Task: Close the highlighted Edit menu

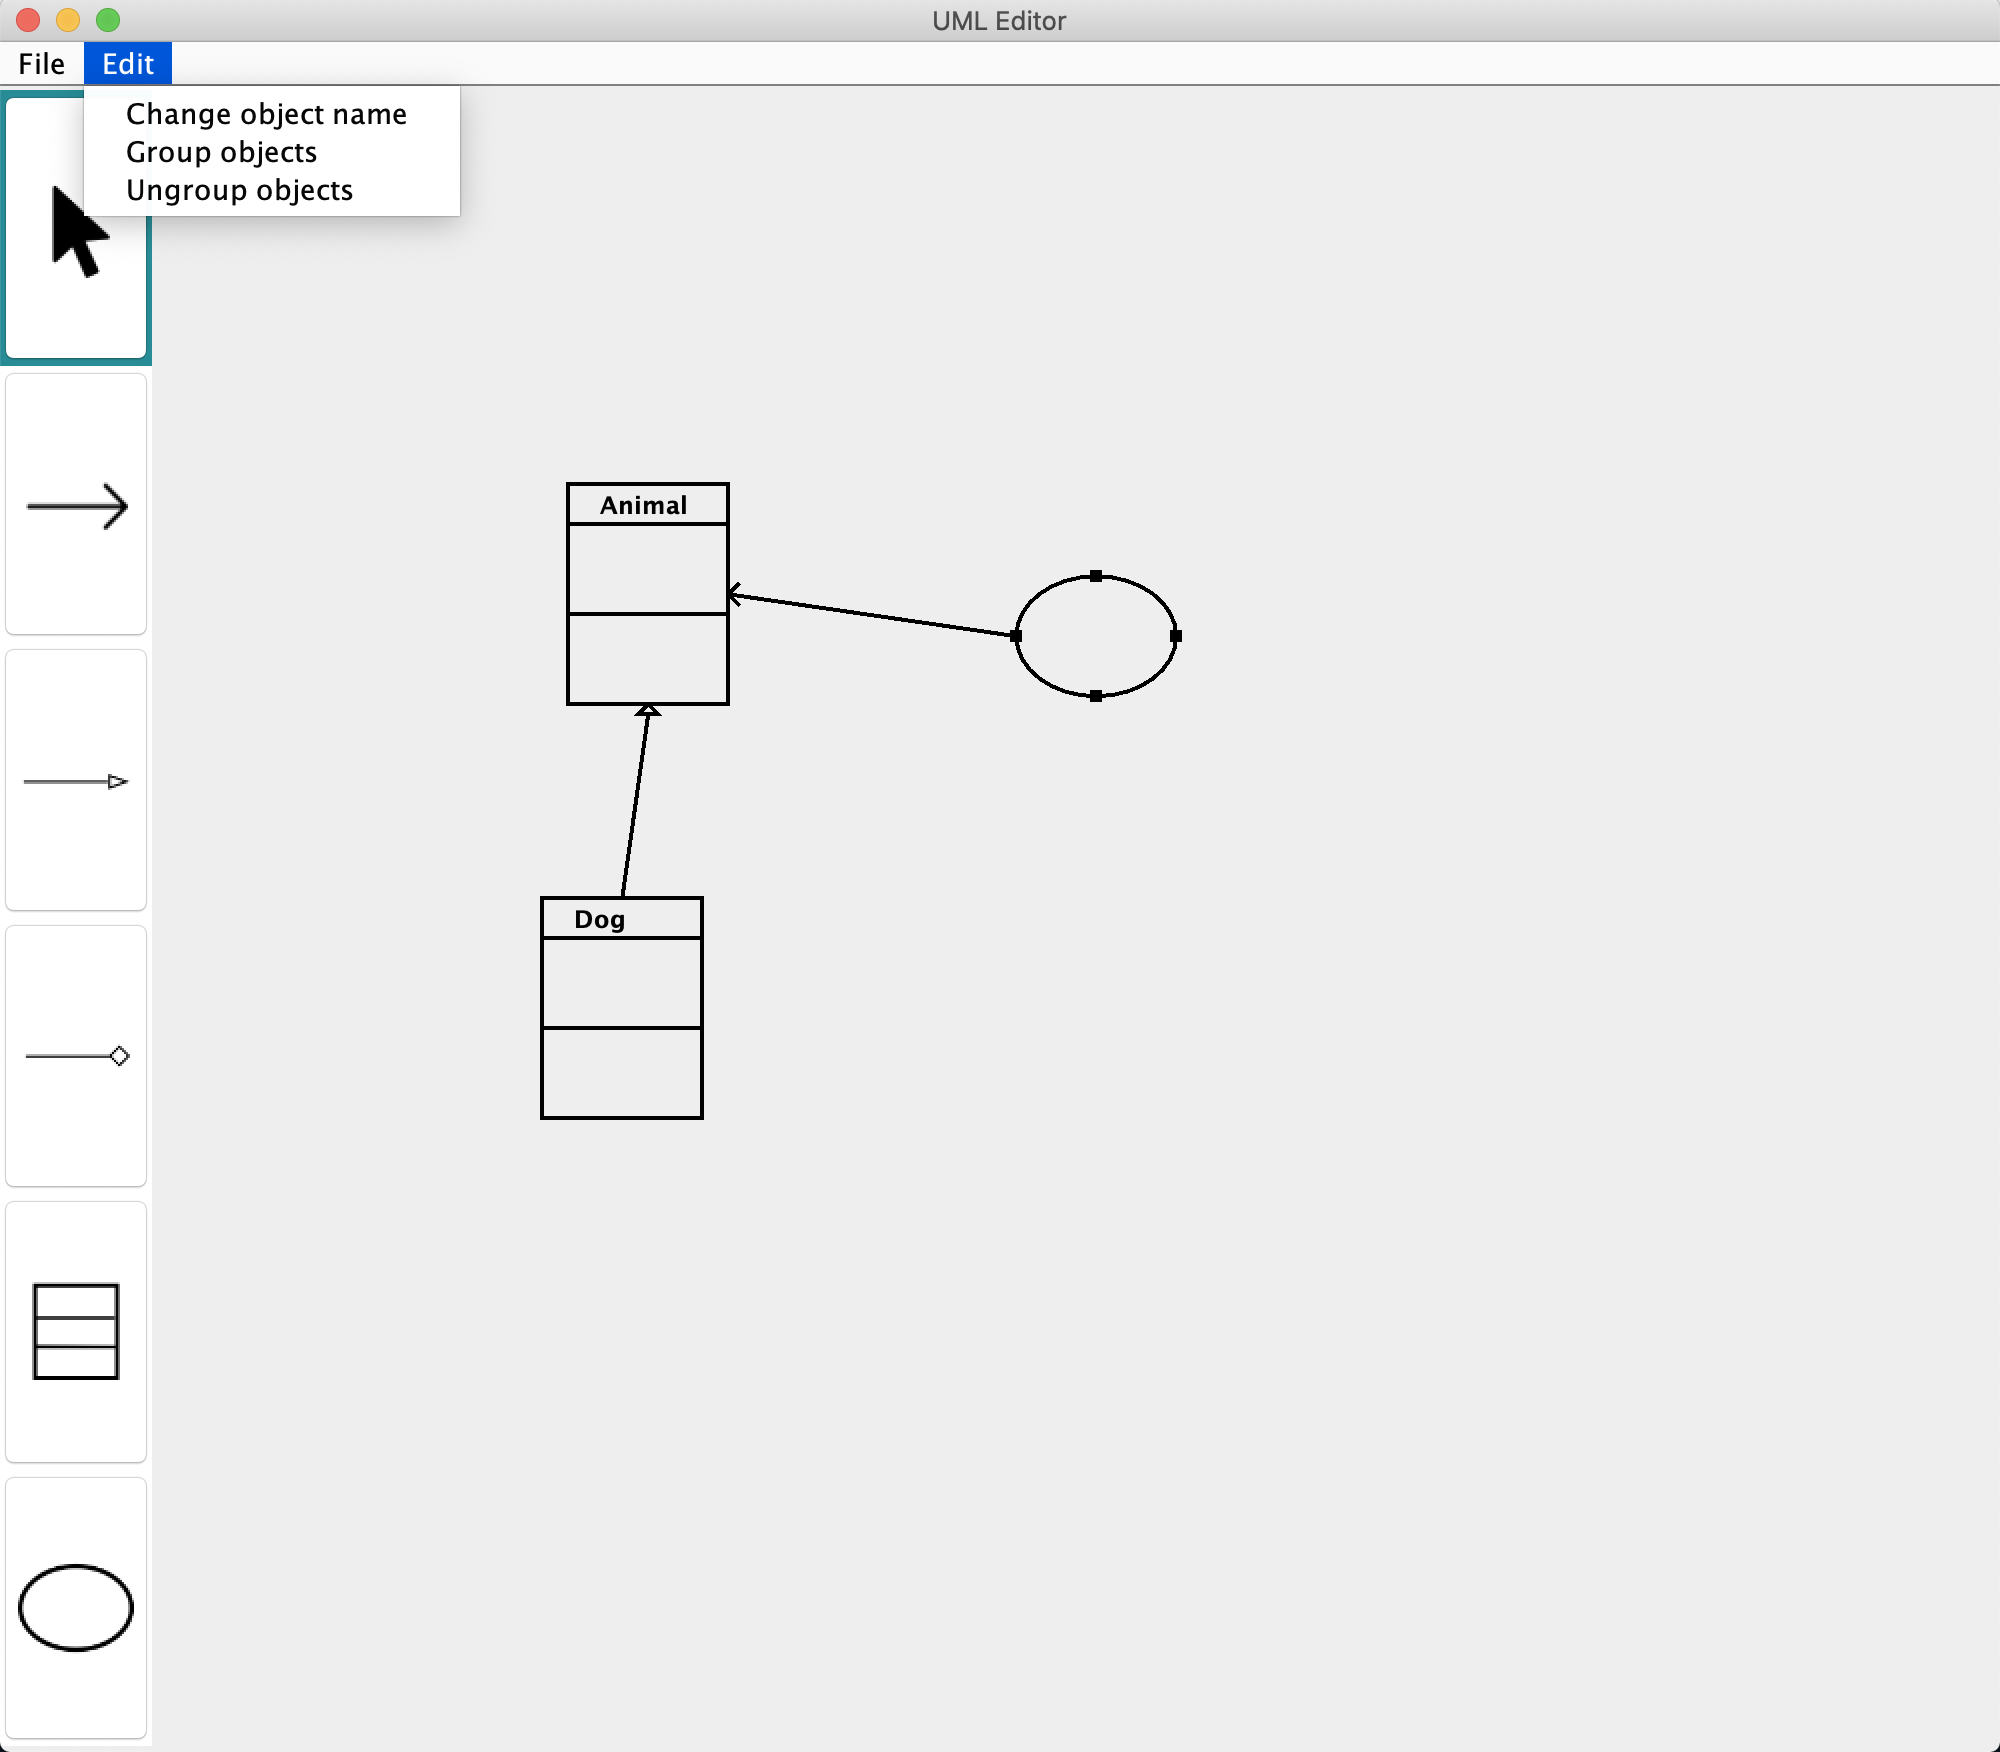Action: coord(128,64)
